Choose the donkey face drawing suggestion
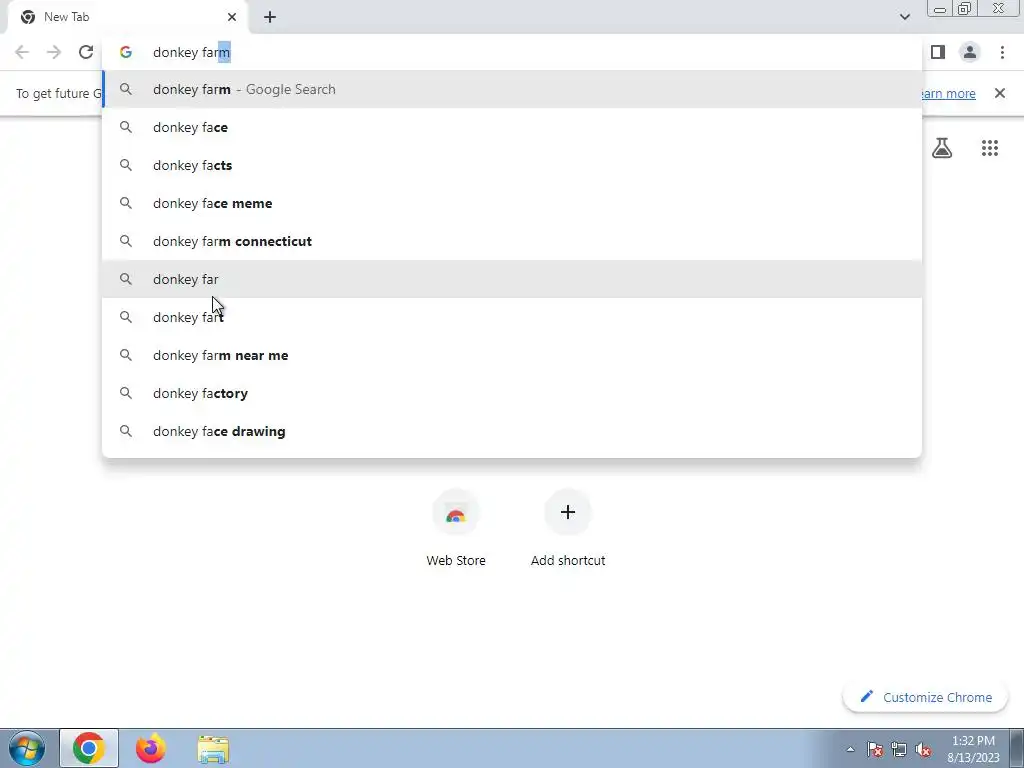Screen dimensions: 1024x768 click(512, 431)
